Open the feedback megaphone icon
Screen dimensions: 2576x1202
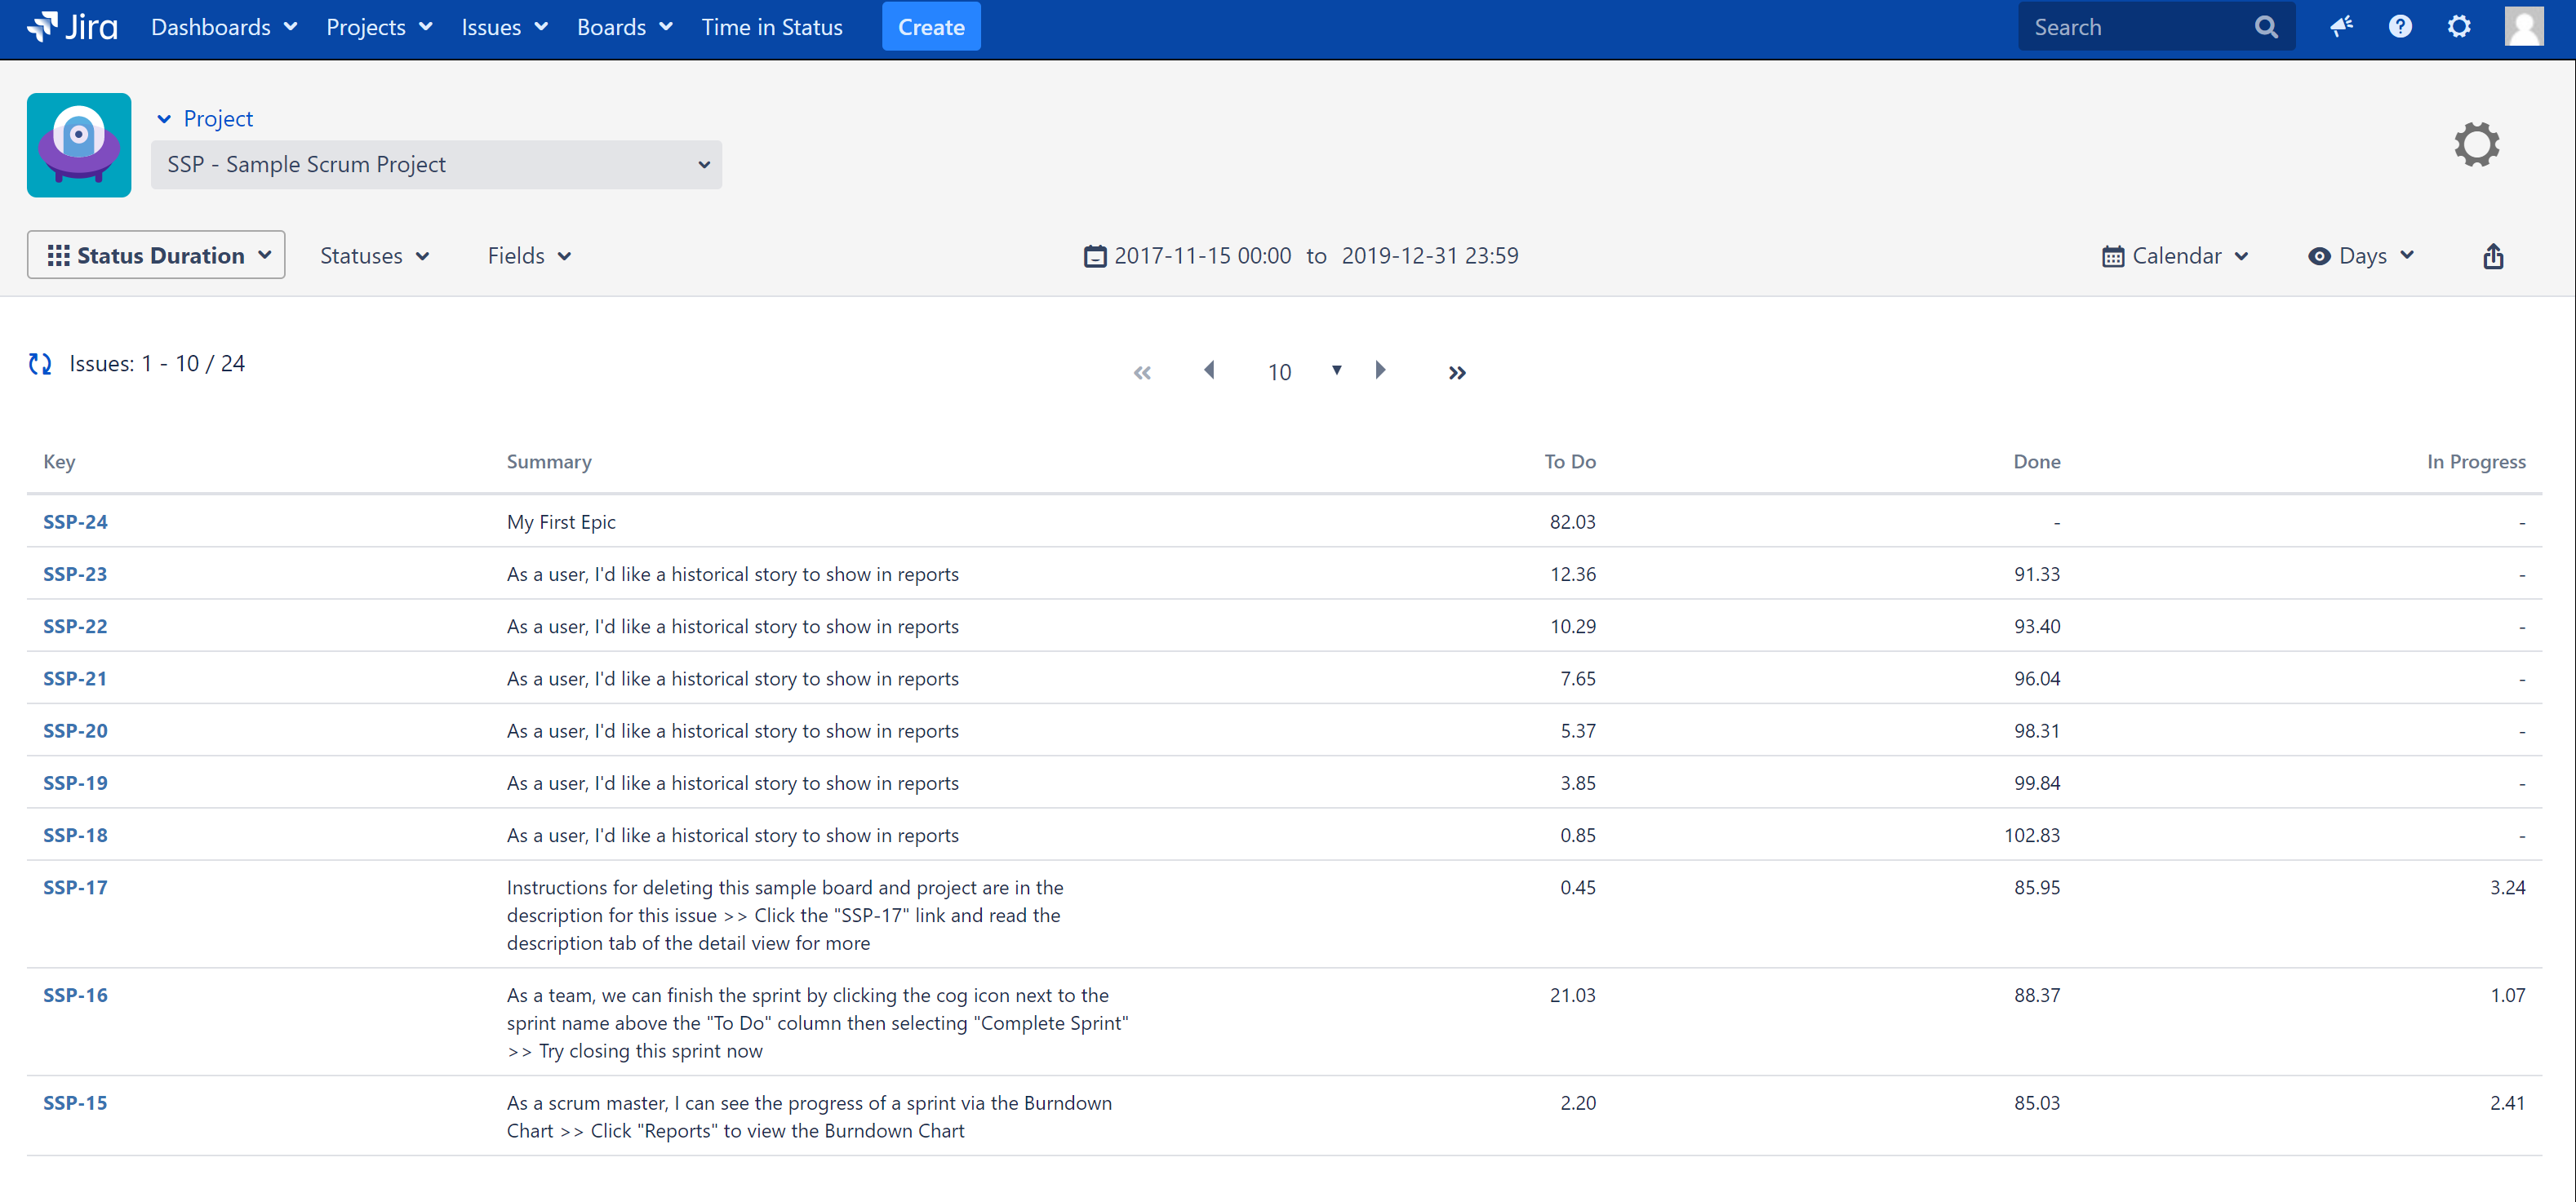pos(2340,27)
